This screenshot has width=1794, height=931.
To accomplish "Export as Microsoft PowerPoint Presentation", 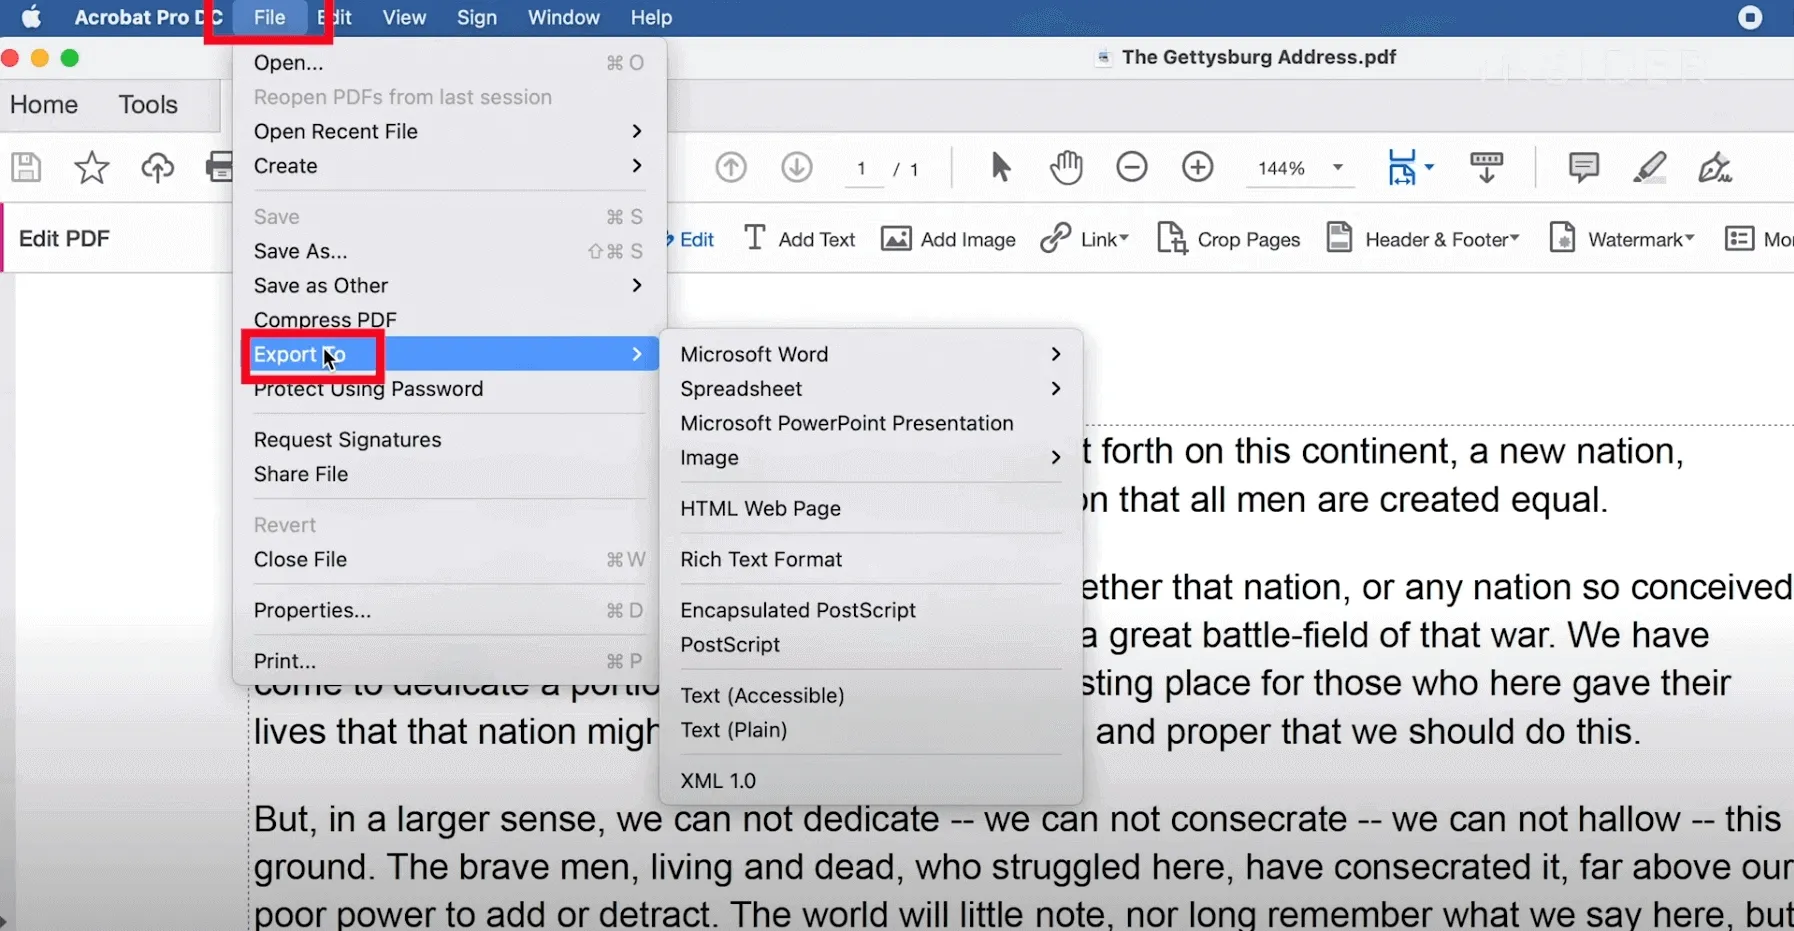I will click(x=871, y=423).
